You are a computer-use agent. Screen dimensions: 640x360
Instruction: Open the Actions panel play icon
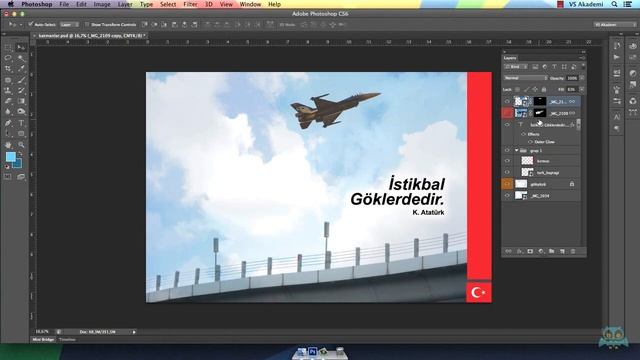coord(616,58)
